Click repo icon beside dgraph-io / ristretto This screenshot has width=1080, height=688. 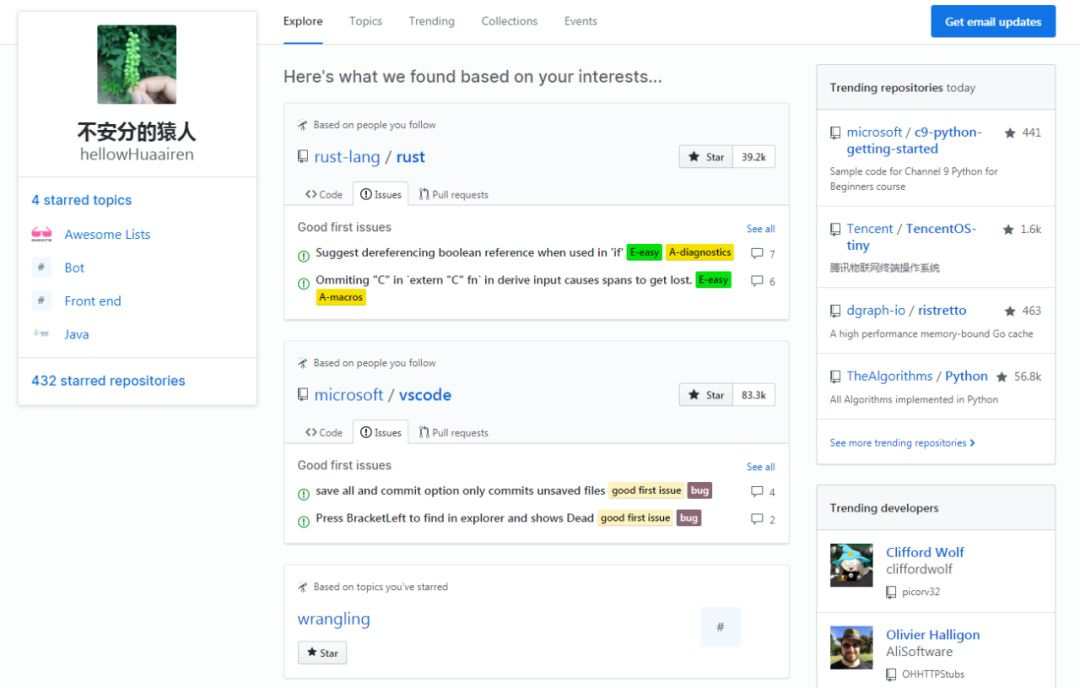click(835, 311)
